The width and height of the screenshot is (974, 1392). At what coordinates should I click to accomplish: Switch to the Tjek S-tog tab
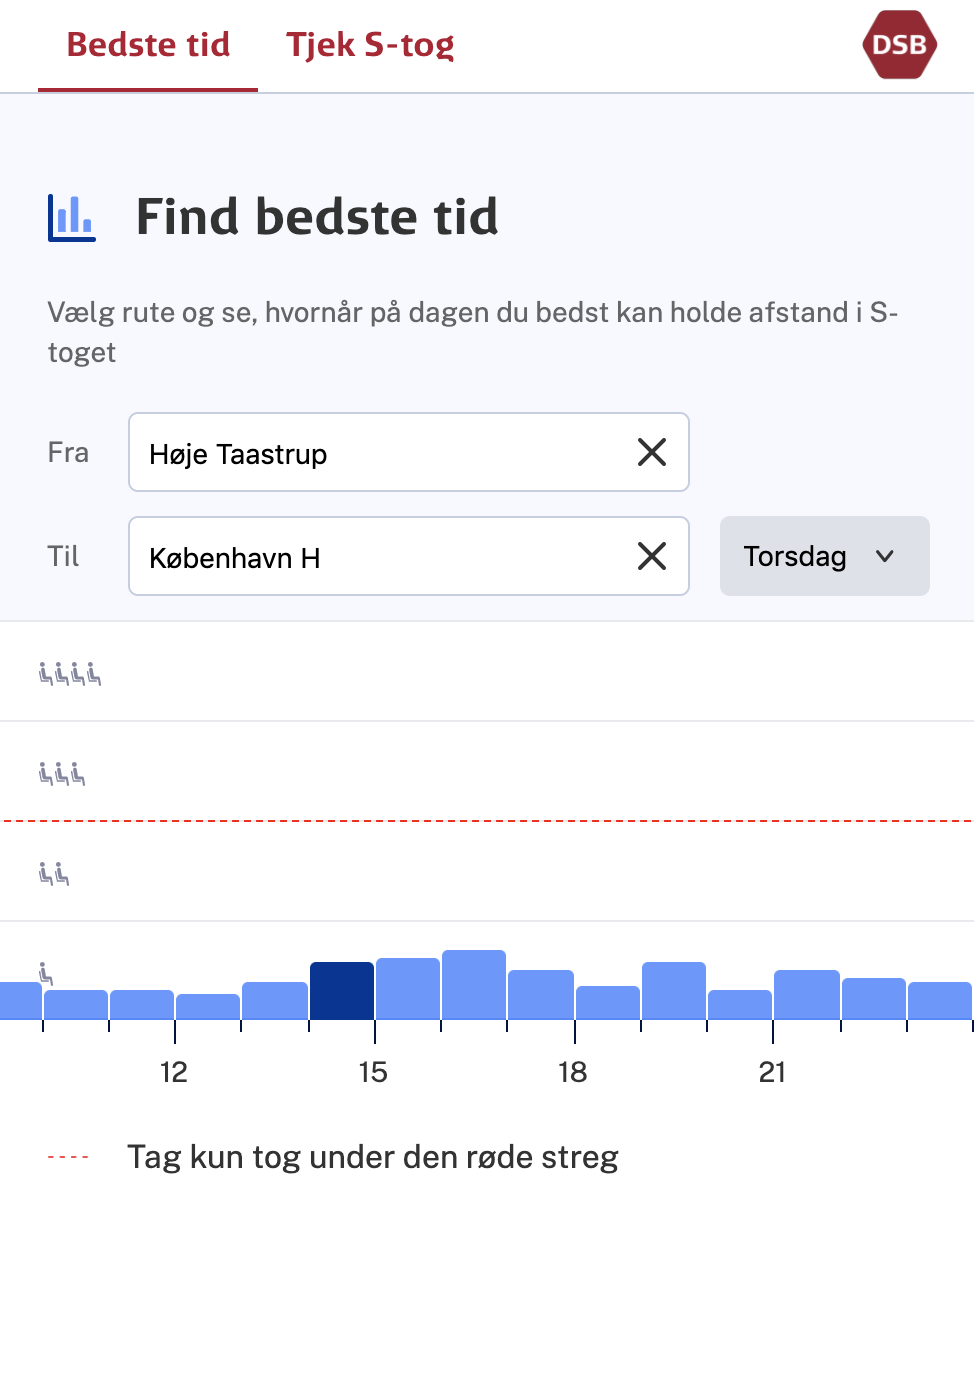(370, 45)
